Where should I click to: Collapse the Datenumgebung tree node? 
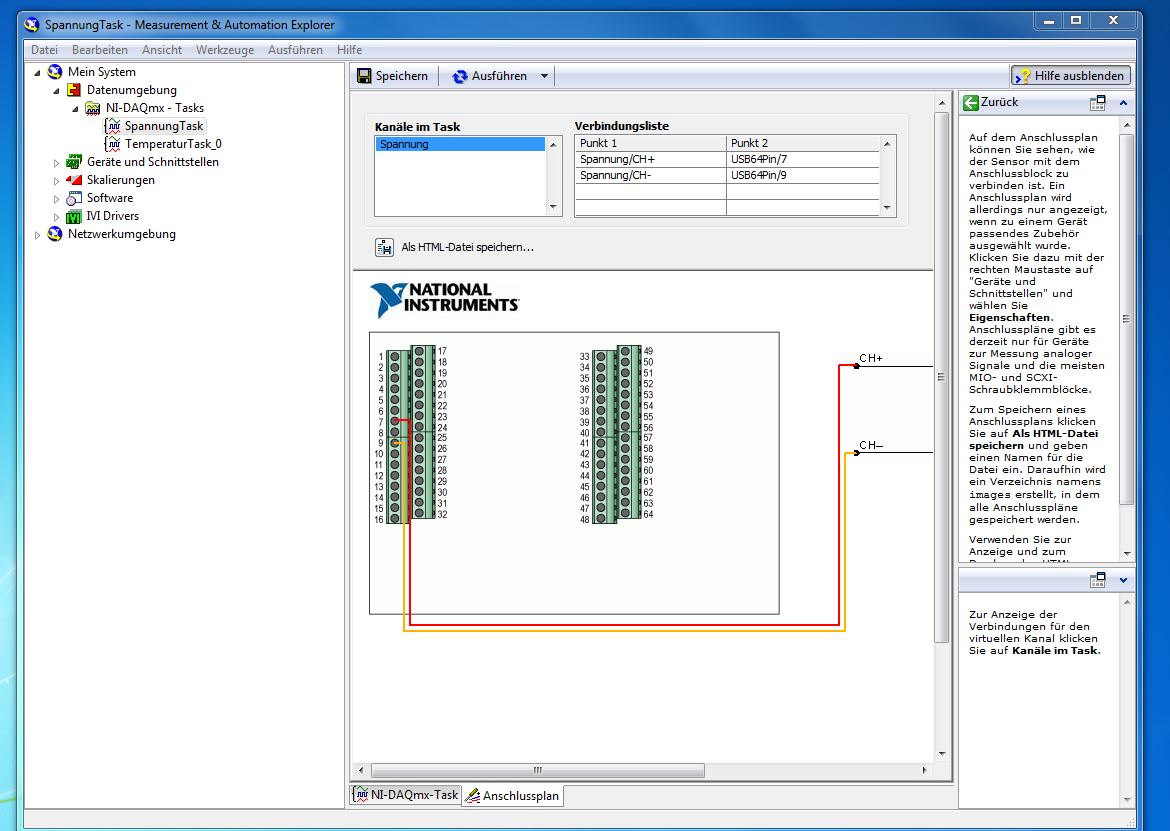pyautogui.click(x=57, y=90)
